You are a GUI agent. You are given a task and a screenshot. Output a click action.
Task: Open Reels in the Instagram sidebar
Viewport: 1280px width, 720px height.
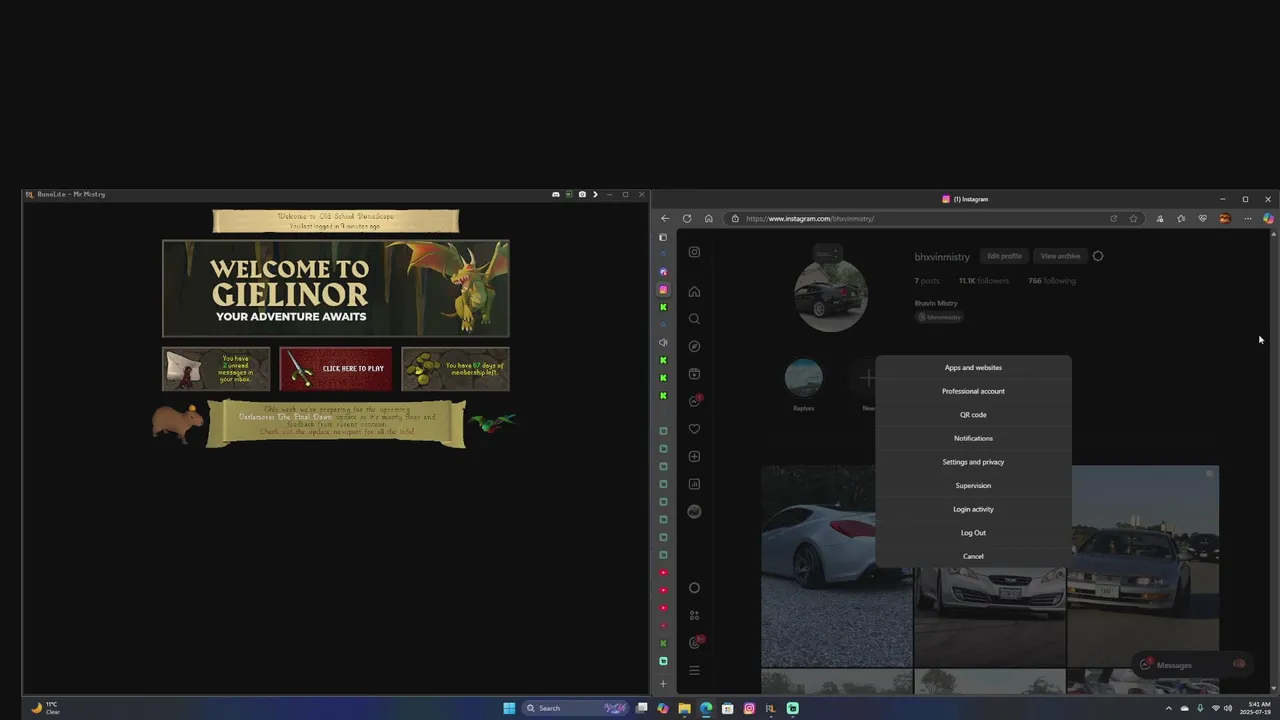tap(694, 374)
